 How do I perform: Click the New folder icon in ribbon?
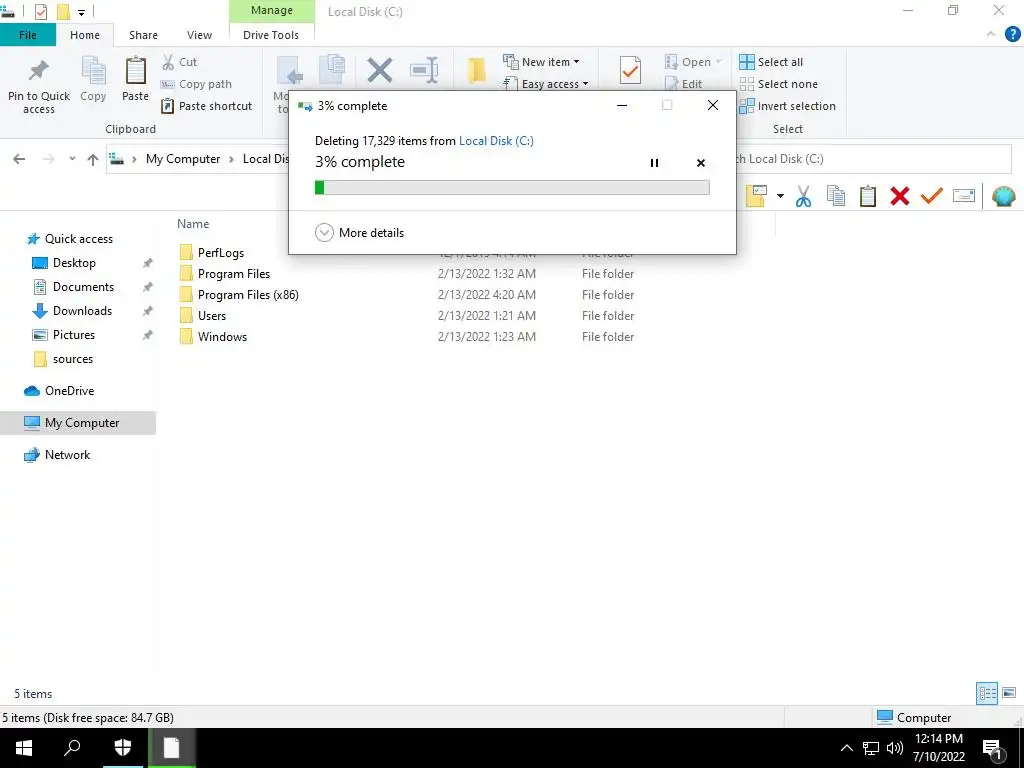coord(476,71)
